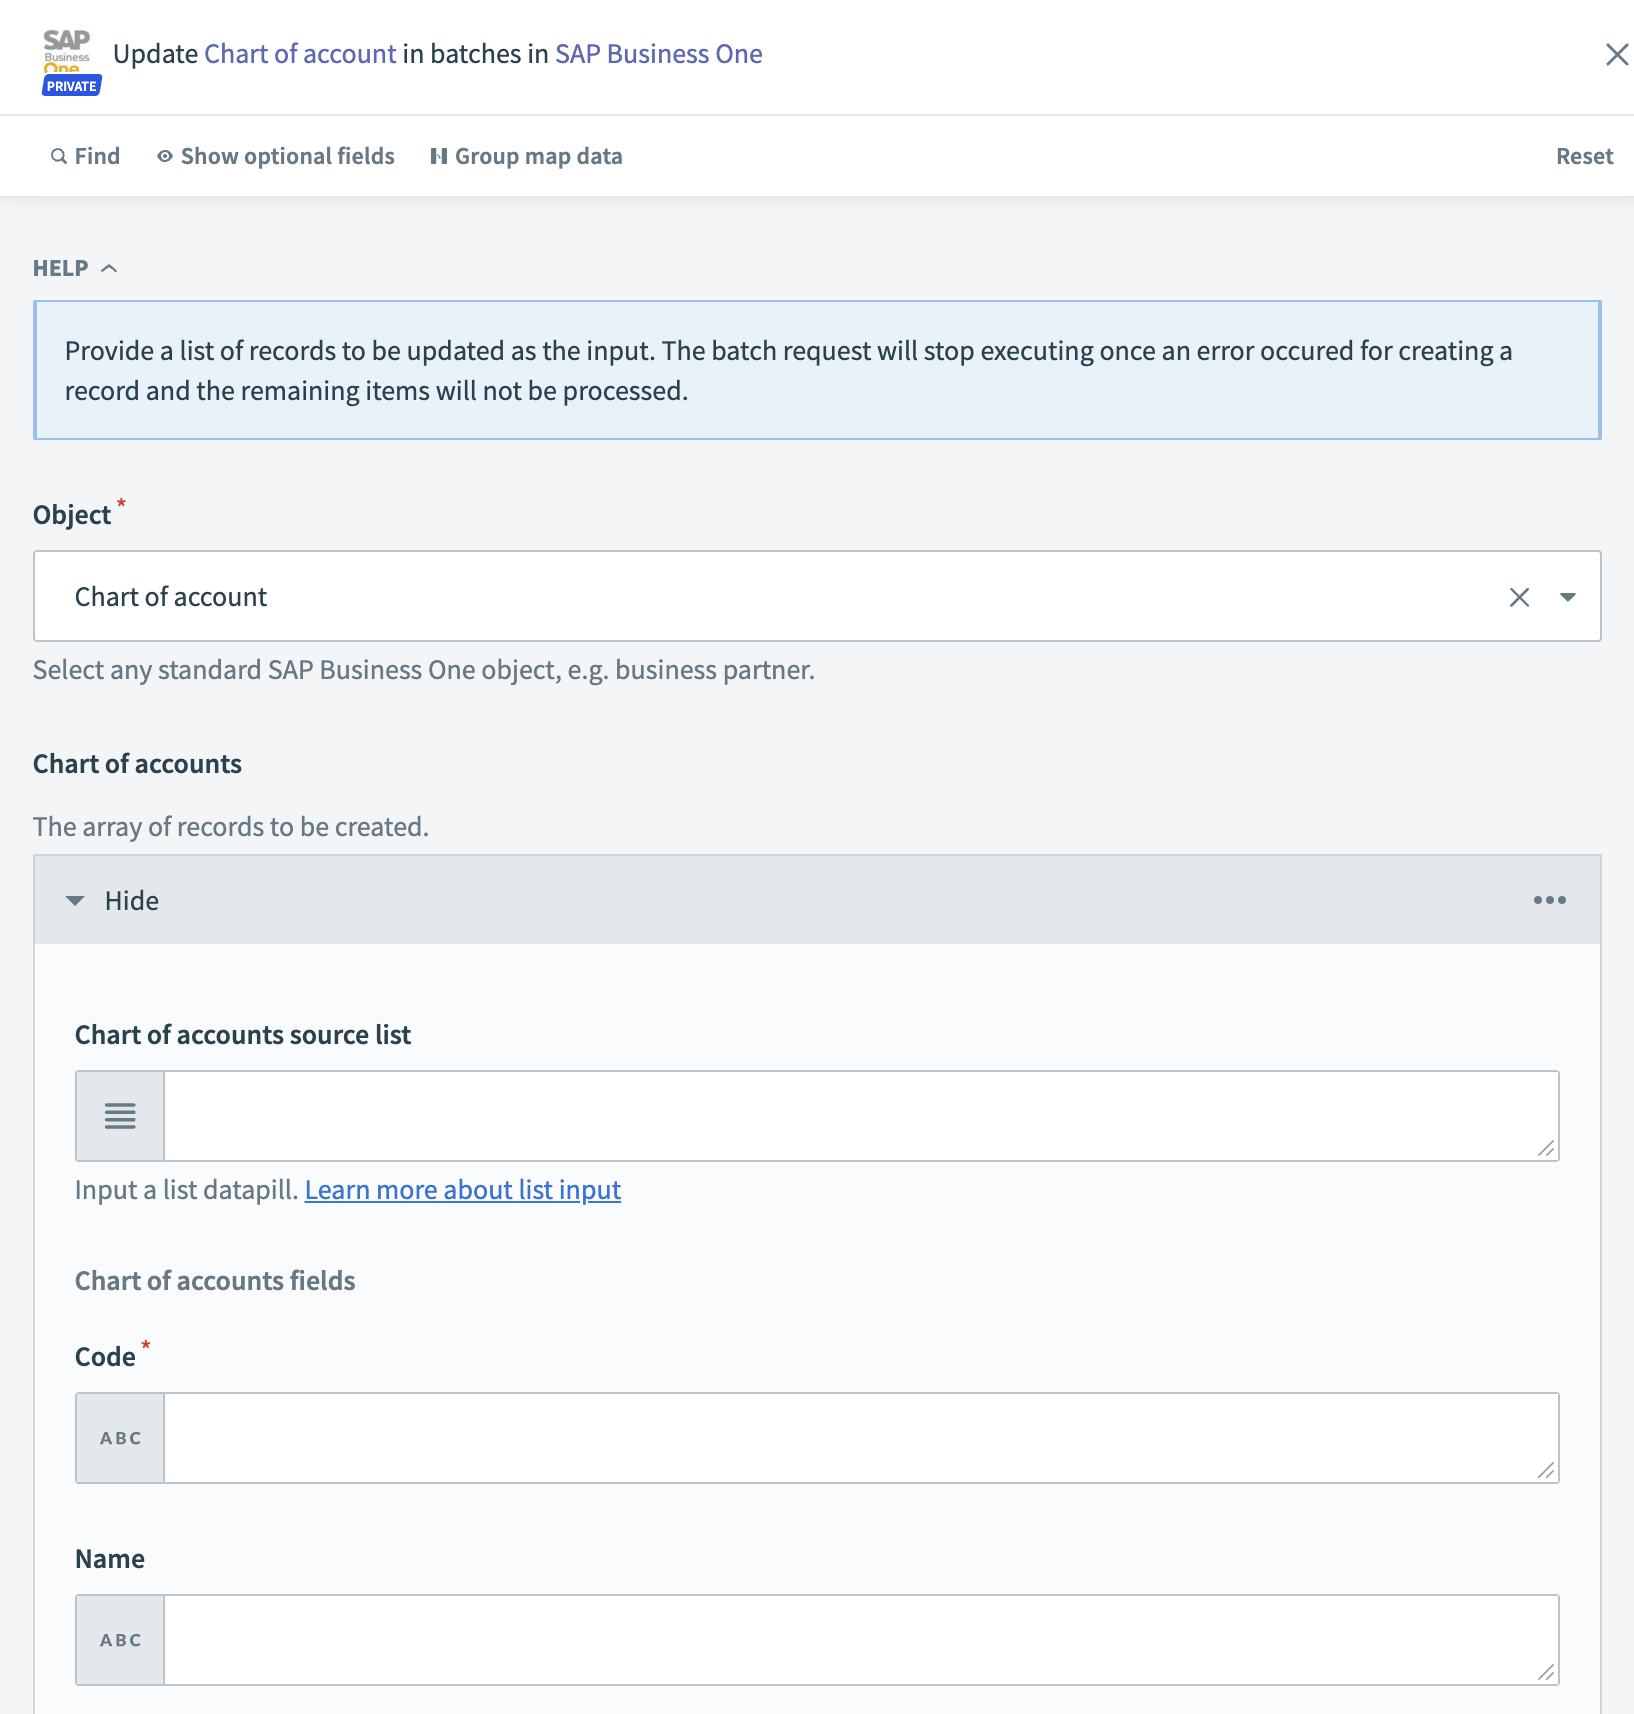Close the Update Chart of account editor
Image resolution: width=1634 pixels, height=1714 pixels.
[1617, 55]
